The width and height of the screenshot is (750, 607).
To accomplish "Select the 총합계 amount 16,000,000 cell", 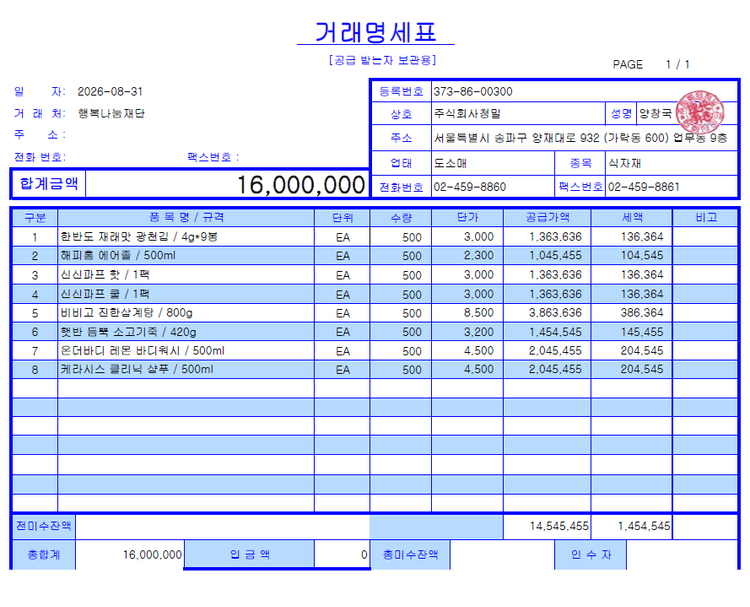I will coord(129,554).
